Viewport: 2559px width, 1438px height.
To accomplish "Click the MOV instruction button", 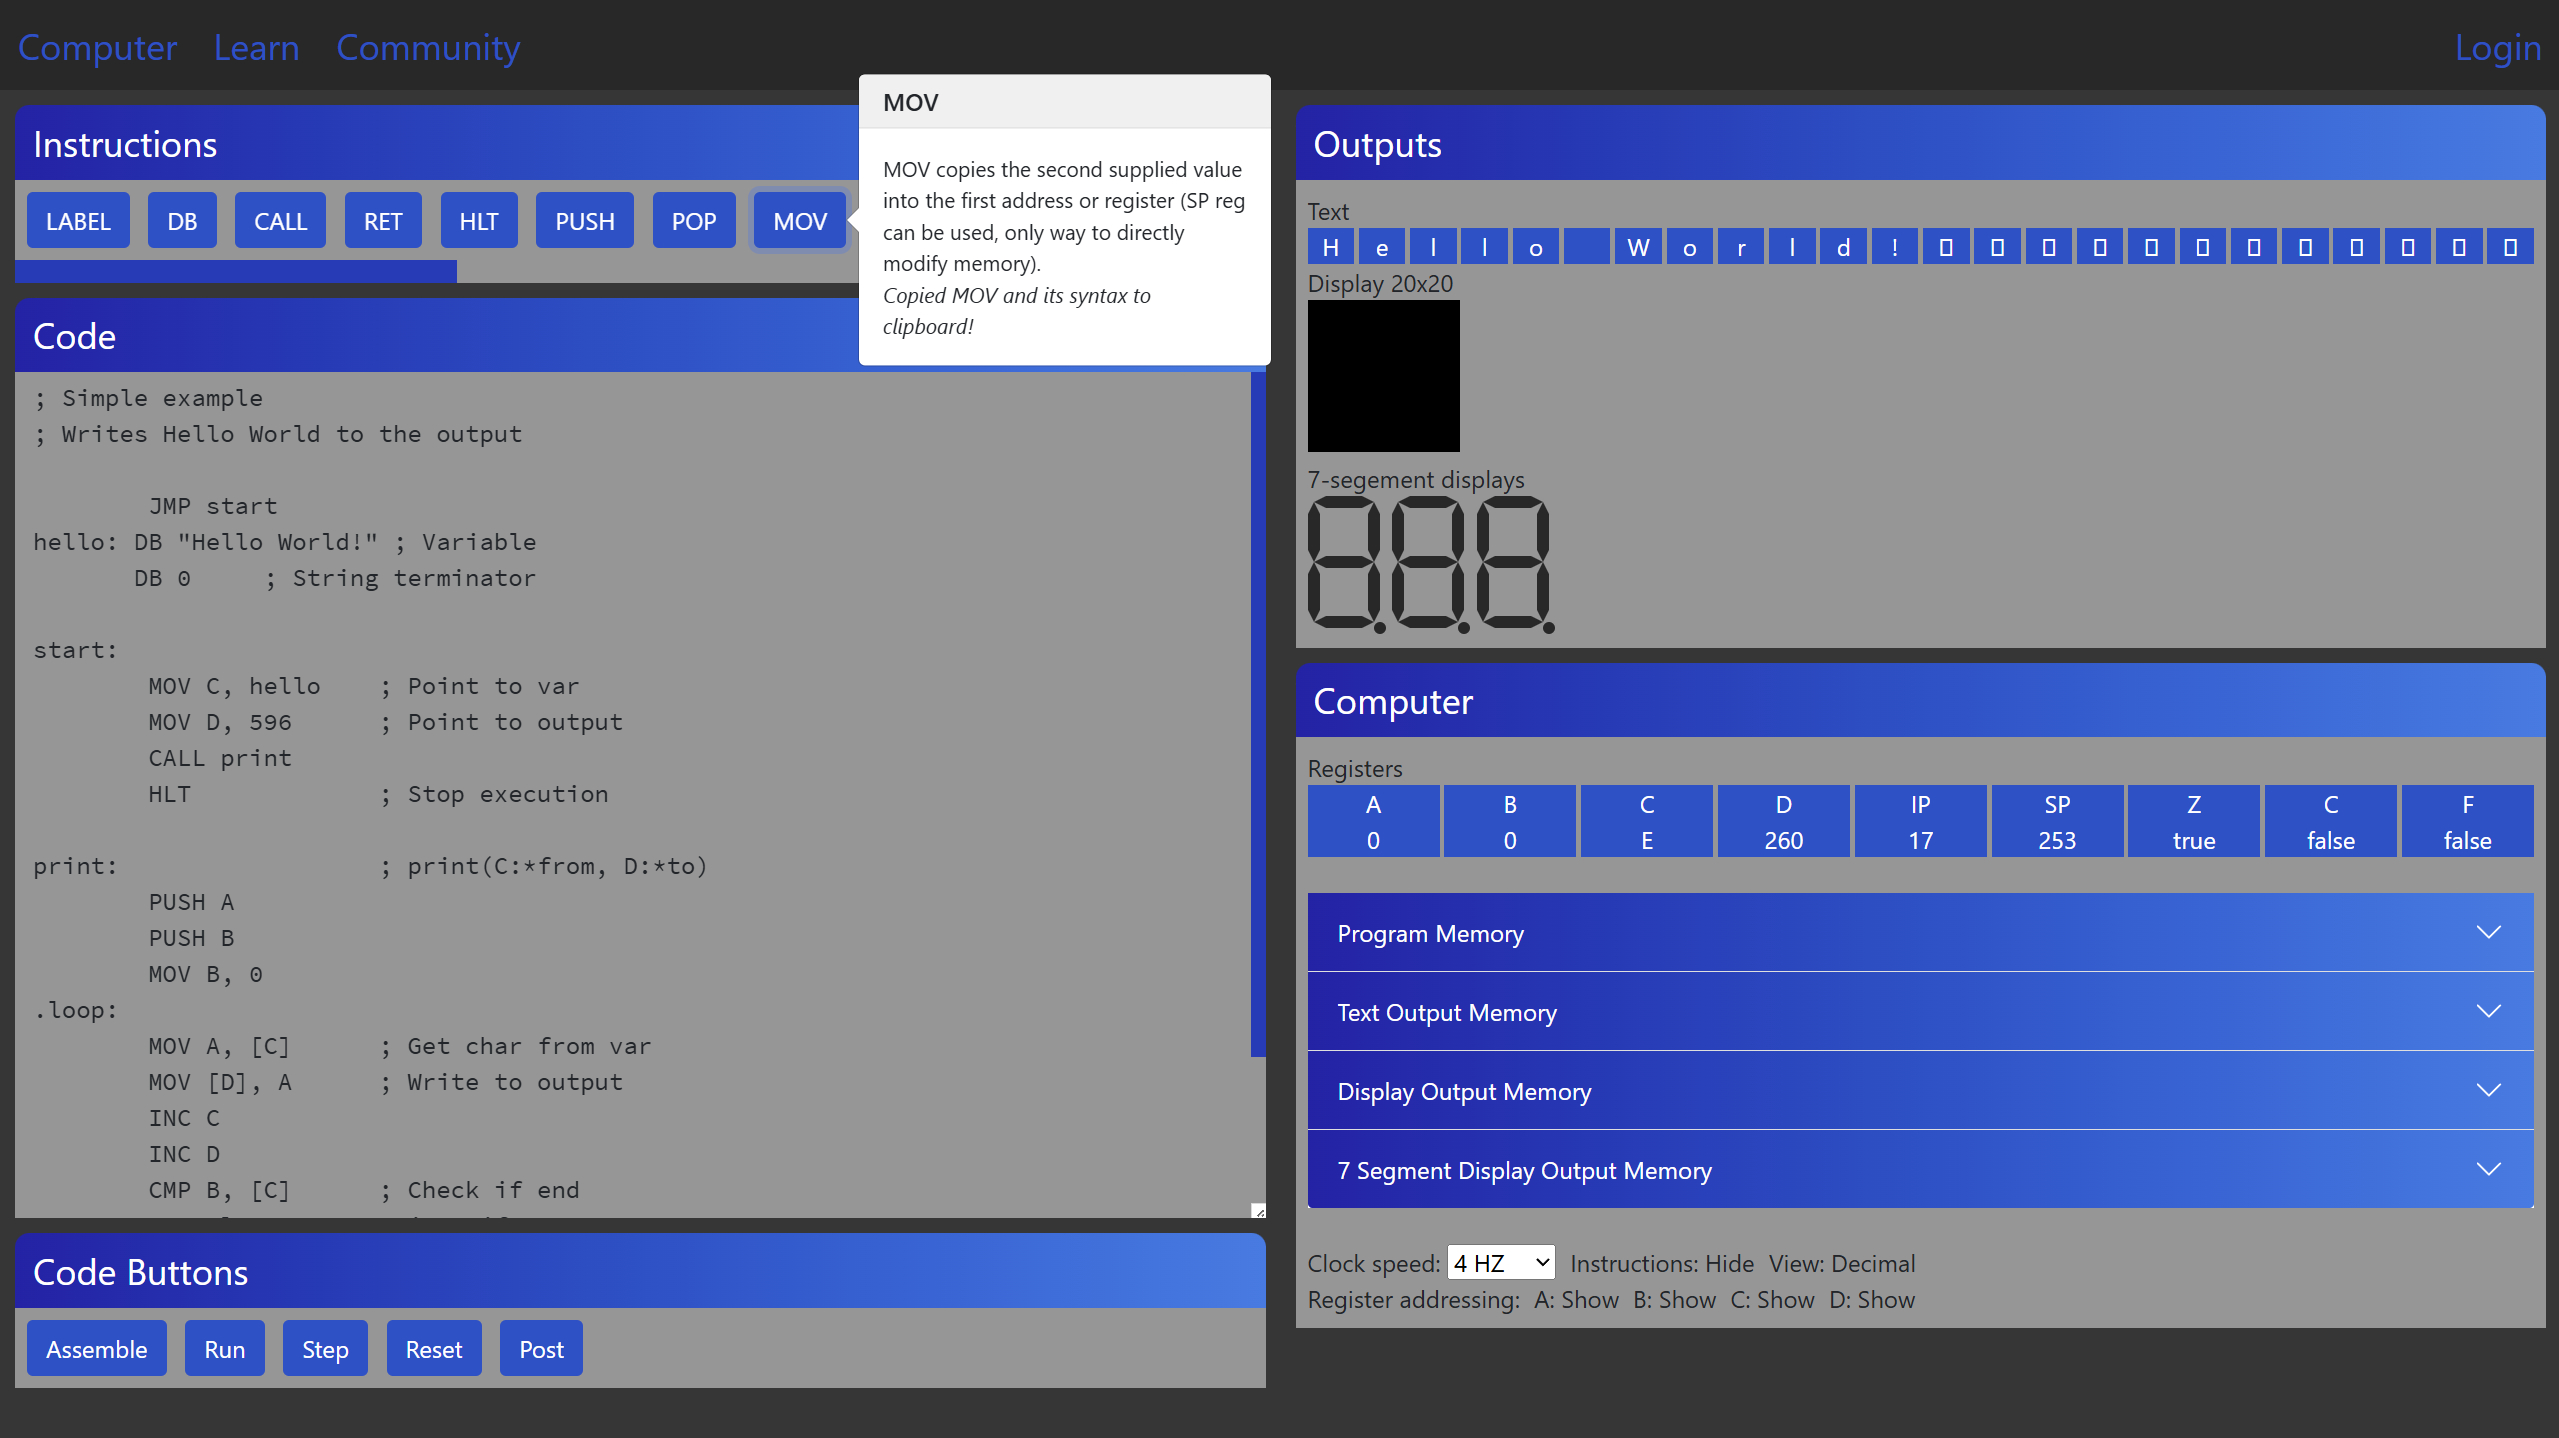I will 799,221.
